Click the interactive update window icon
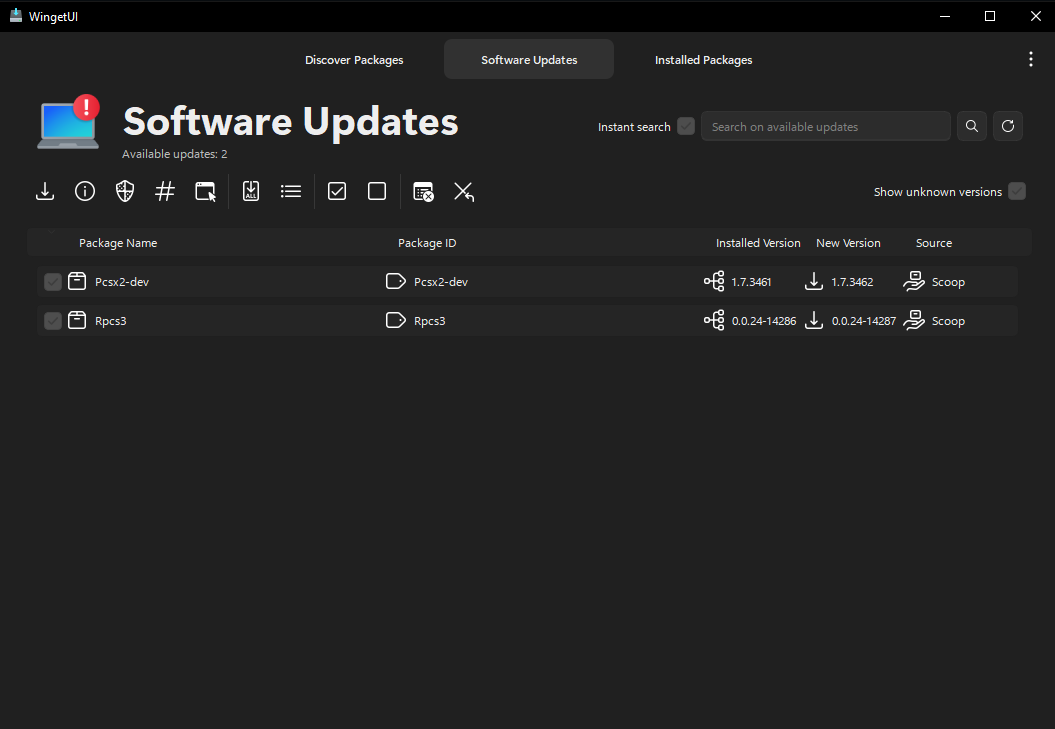1055x729 pixels. pos(205,192)
